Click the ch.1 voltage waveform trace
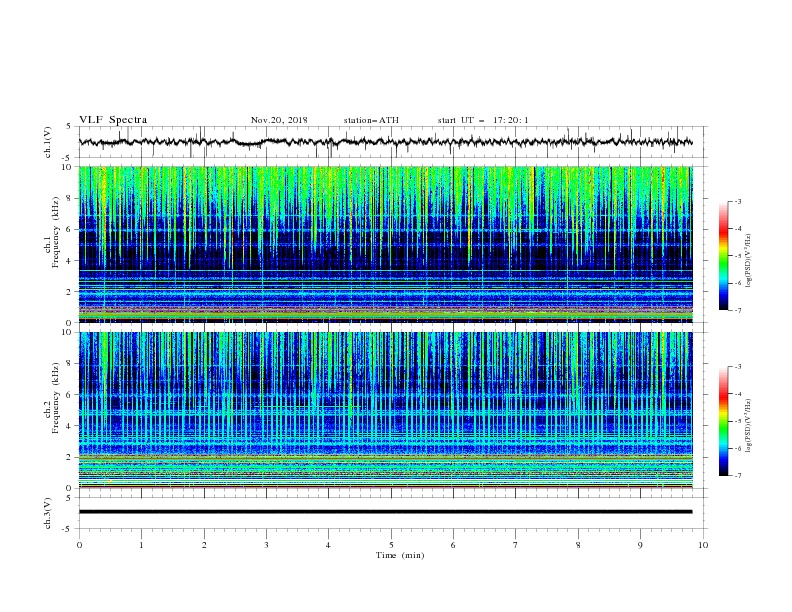 (x=385, y=142)
